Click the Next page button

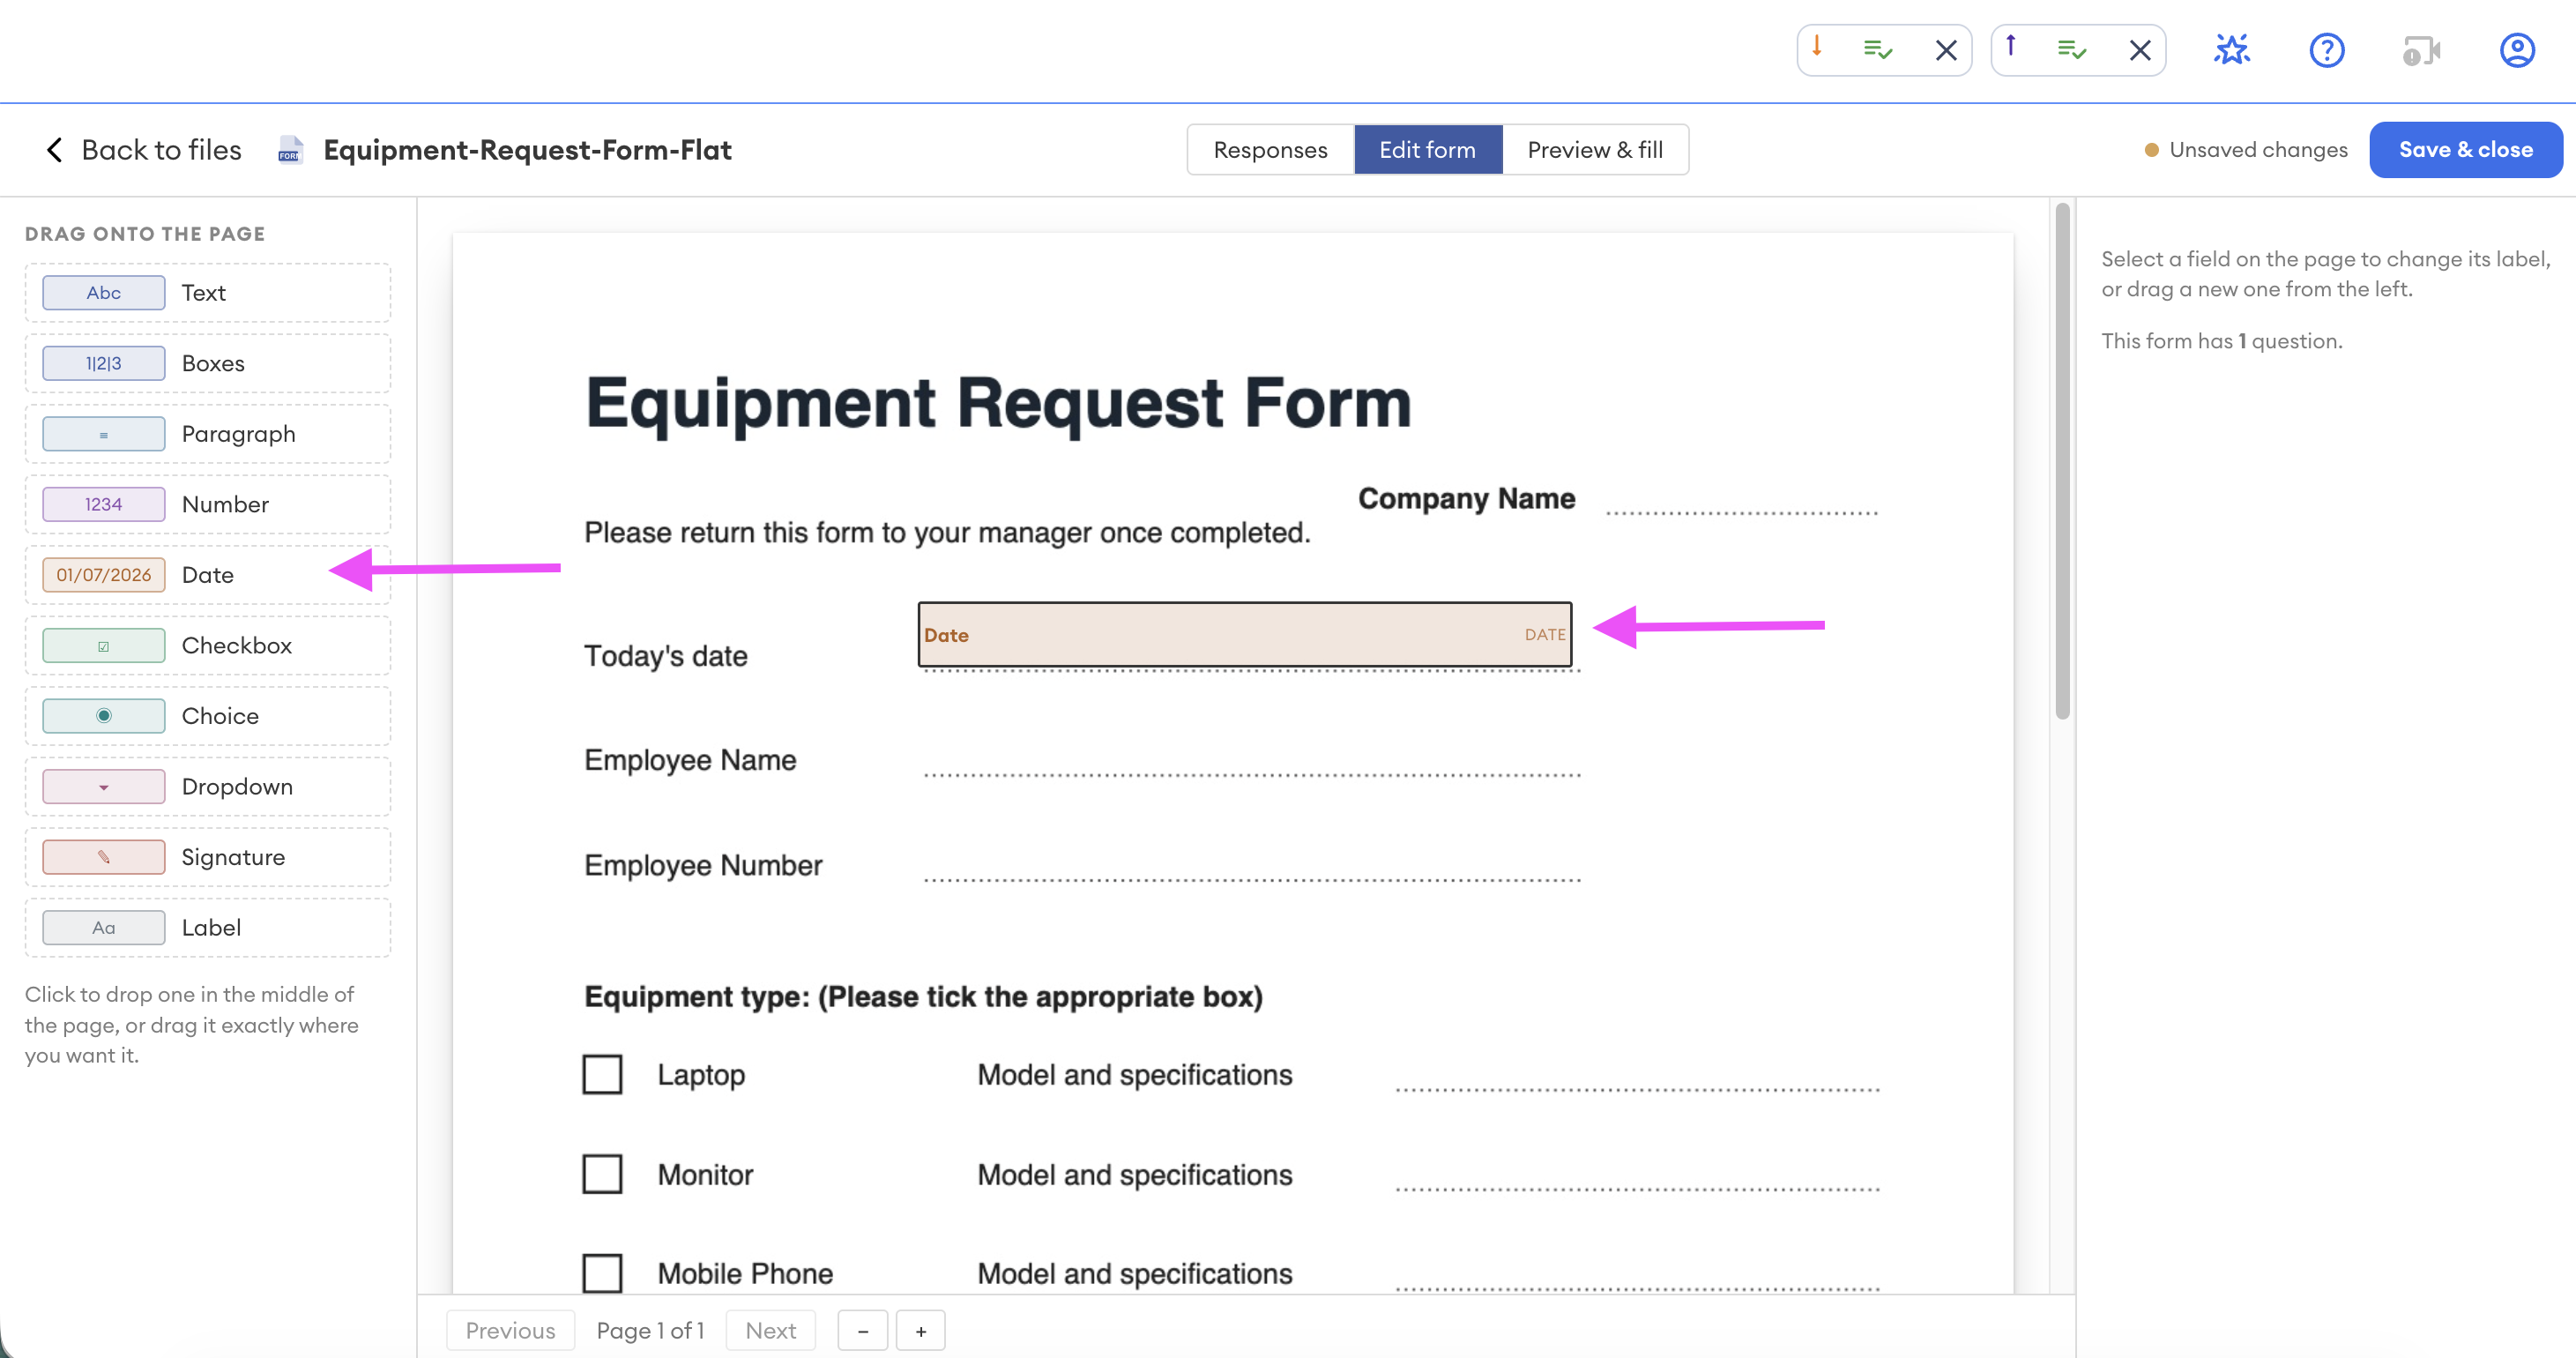click(770, 1331)
